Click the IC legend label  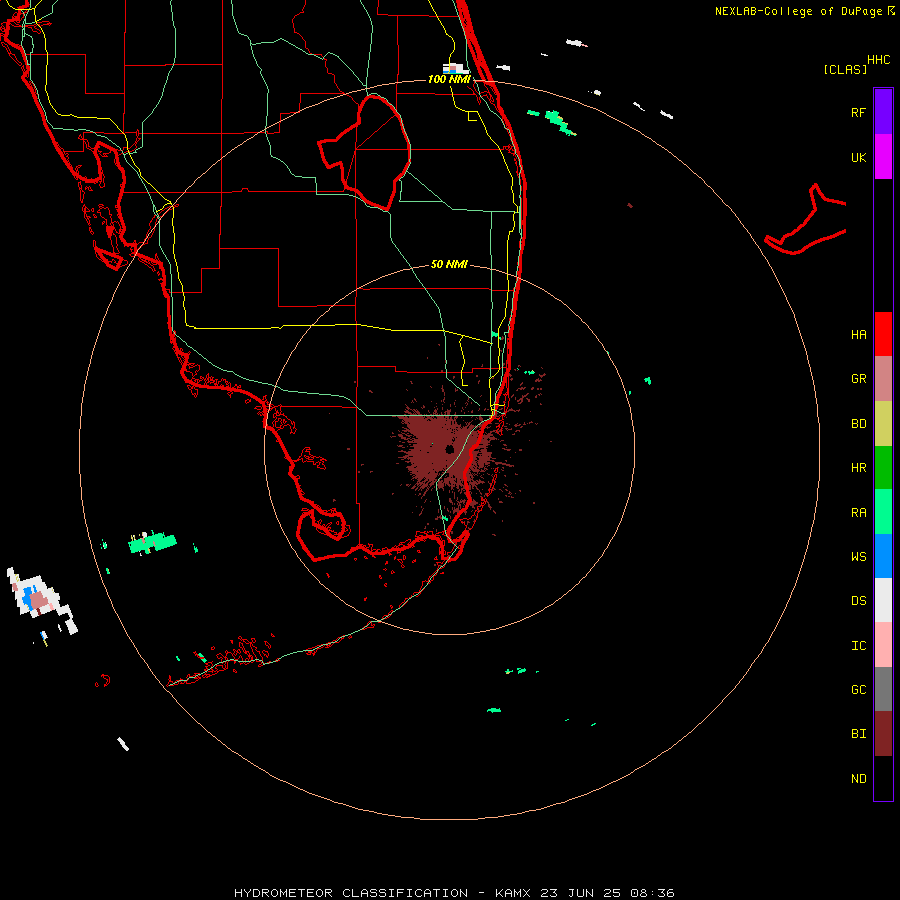858,646
